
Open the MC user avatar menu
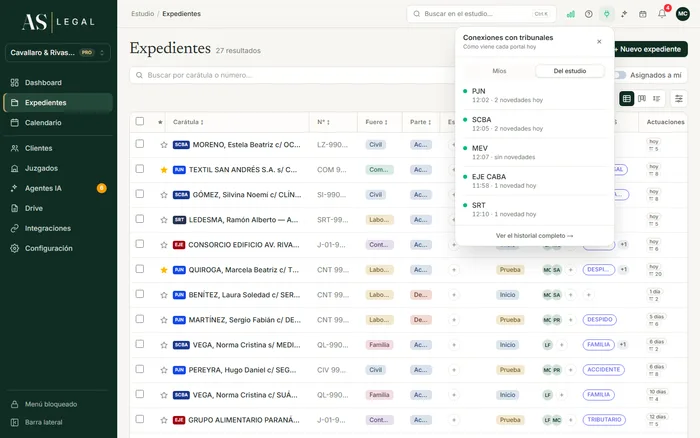pos(683,14)
